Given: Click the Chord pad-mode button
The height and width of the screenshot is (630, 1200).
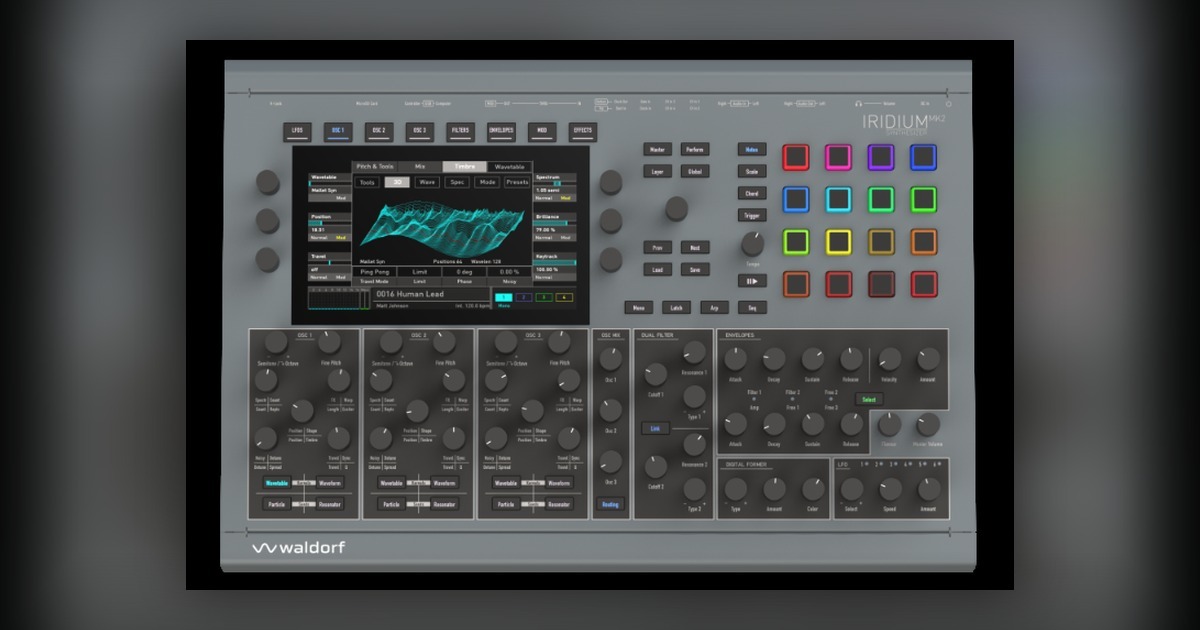Looking at the screenshot, I should (752, 193).
